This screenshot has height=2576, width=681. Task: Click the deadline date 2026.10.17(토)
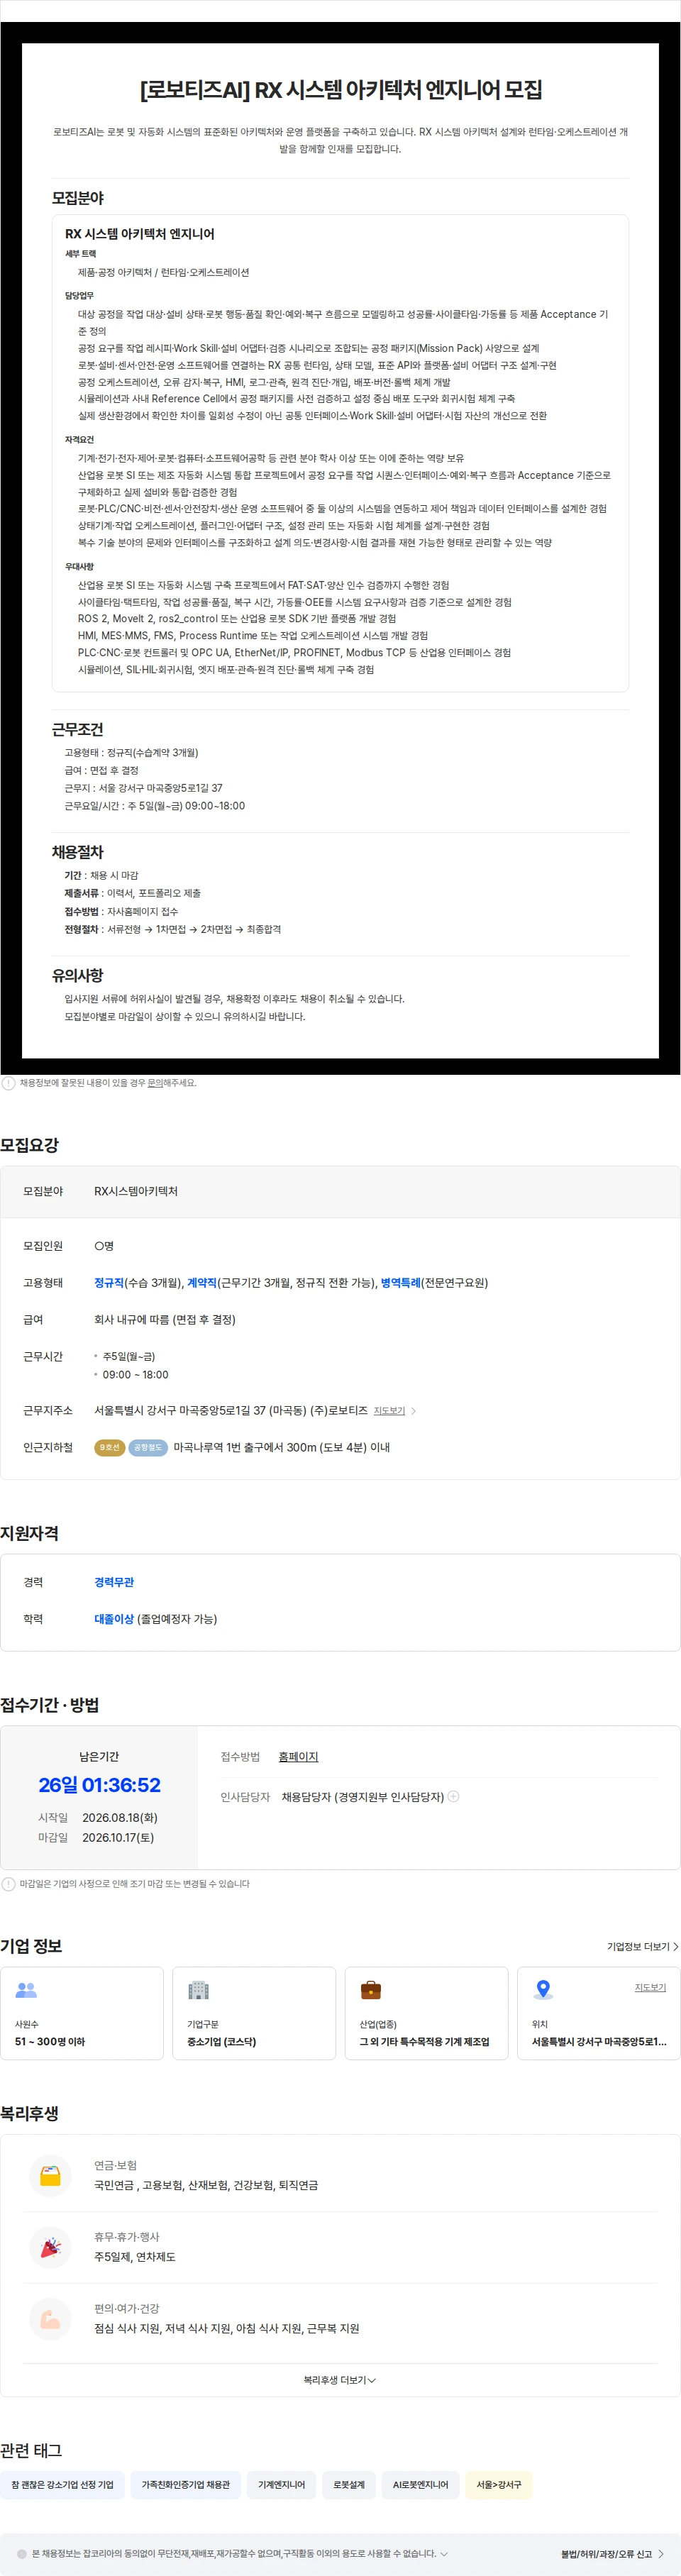point(118,1838)
